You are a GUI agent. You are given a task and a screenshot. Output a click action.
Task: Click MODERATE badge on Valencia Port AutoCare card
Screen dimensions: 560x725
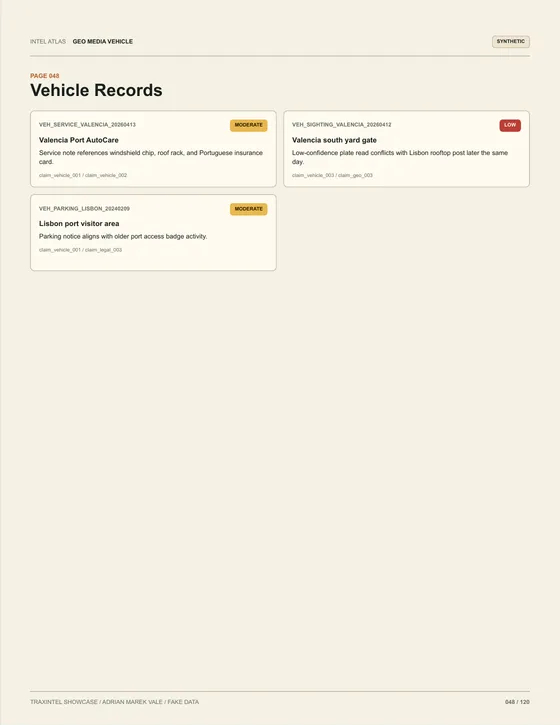click(249, 125)
